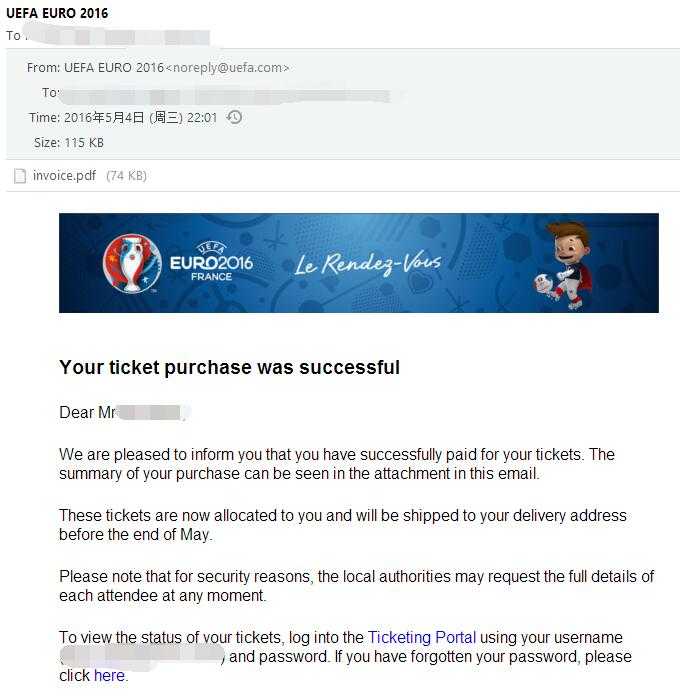Click the Size: 115 KB label
The image size is (680, 699).
point(69,143)
